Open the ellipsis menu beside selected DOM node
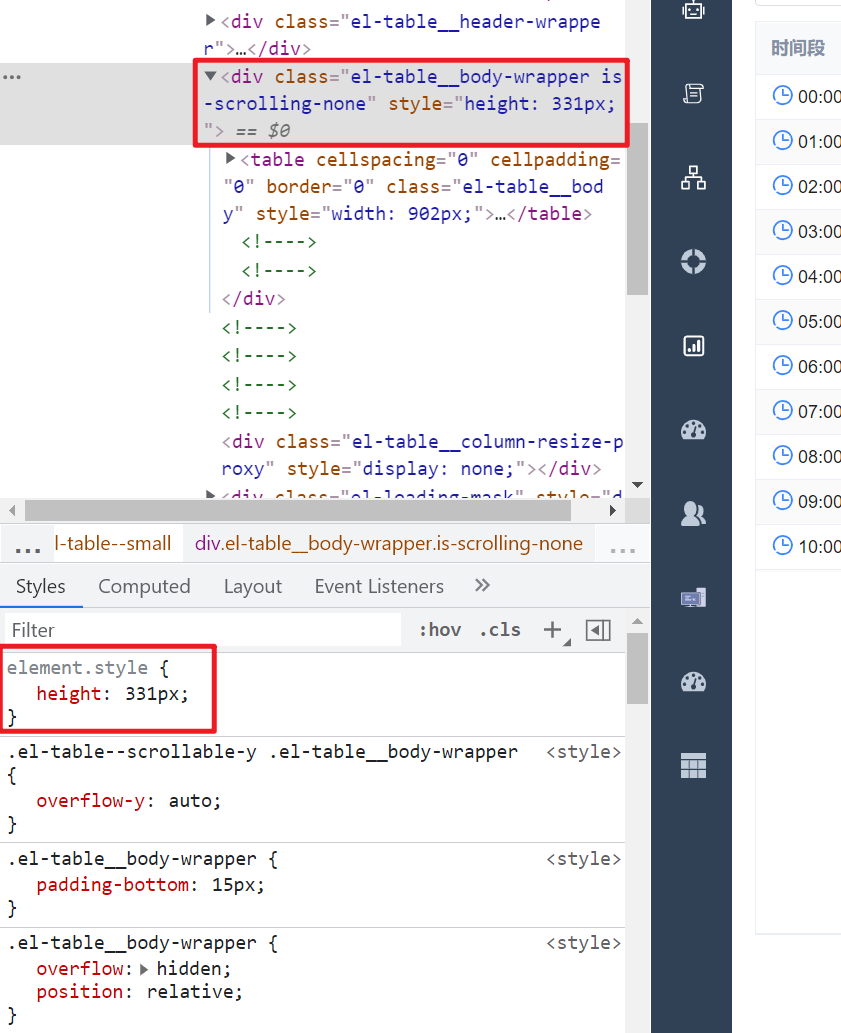This screenshot has height=1033, width=841. tap(12, 77)
